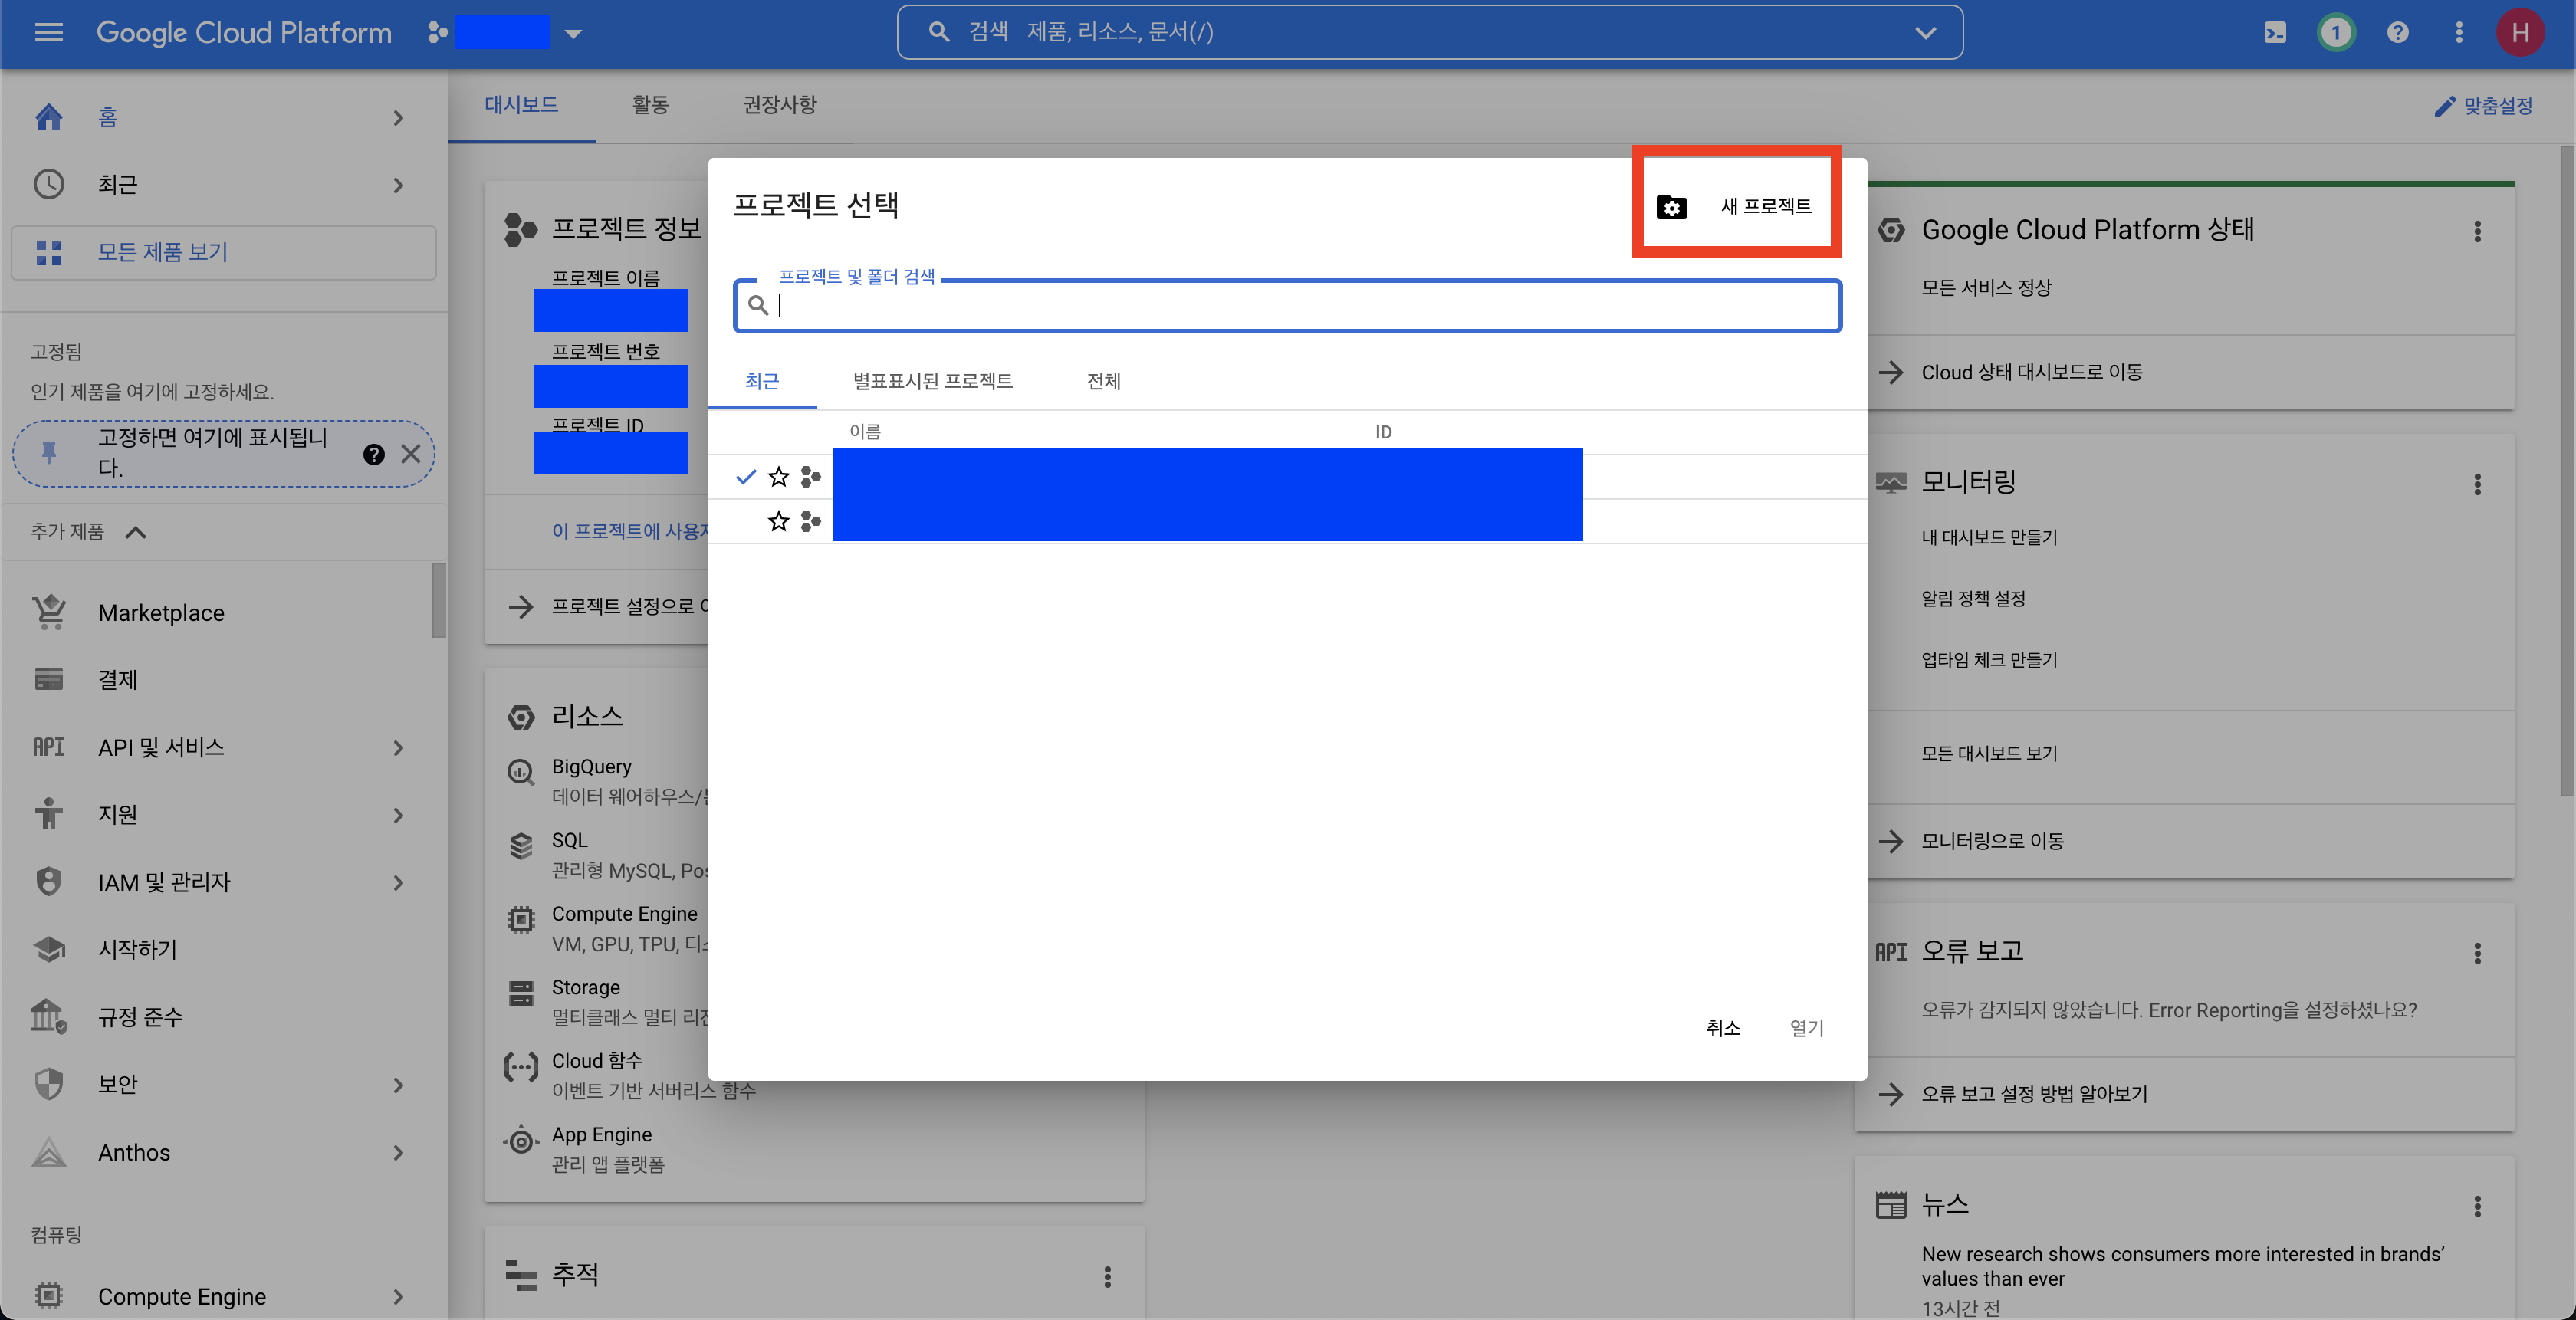Activate Cloud Shell terminal icon

click(x=2275, y=32)
